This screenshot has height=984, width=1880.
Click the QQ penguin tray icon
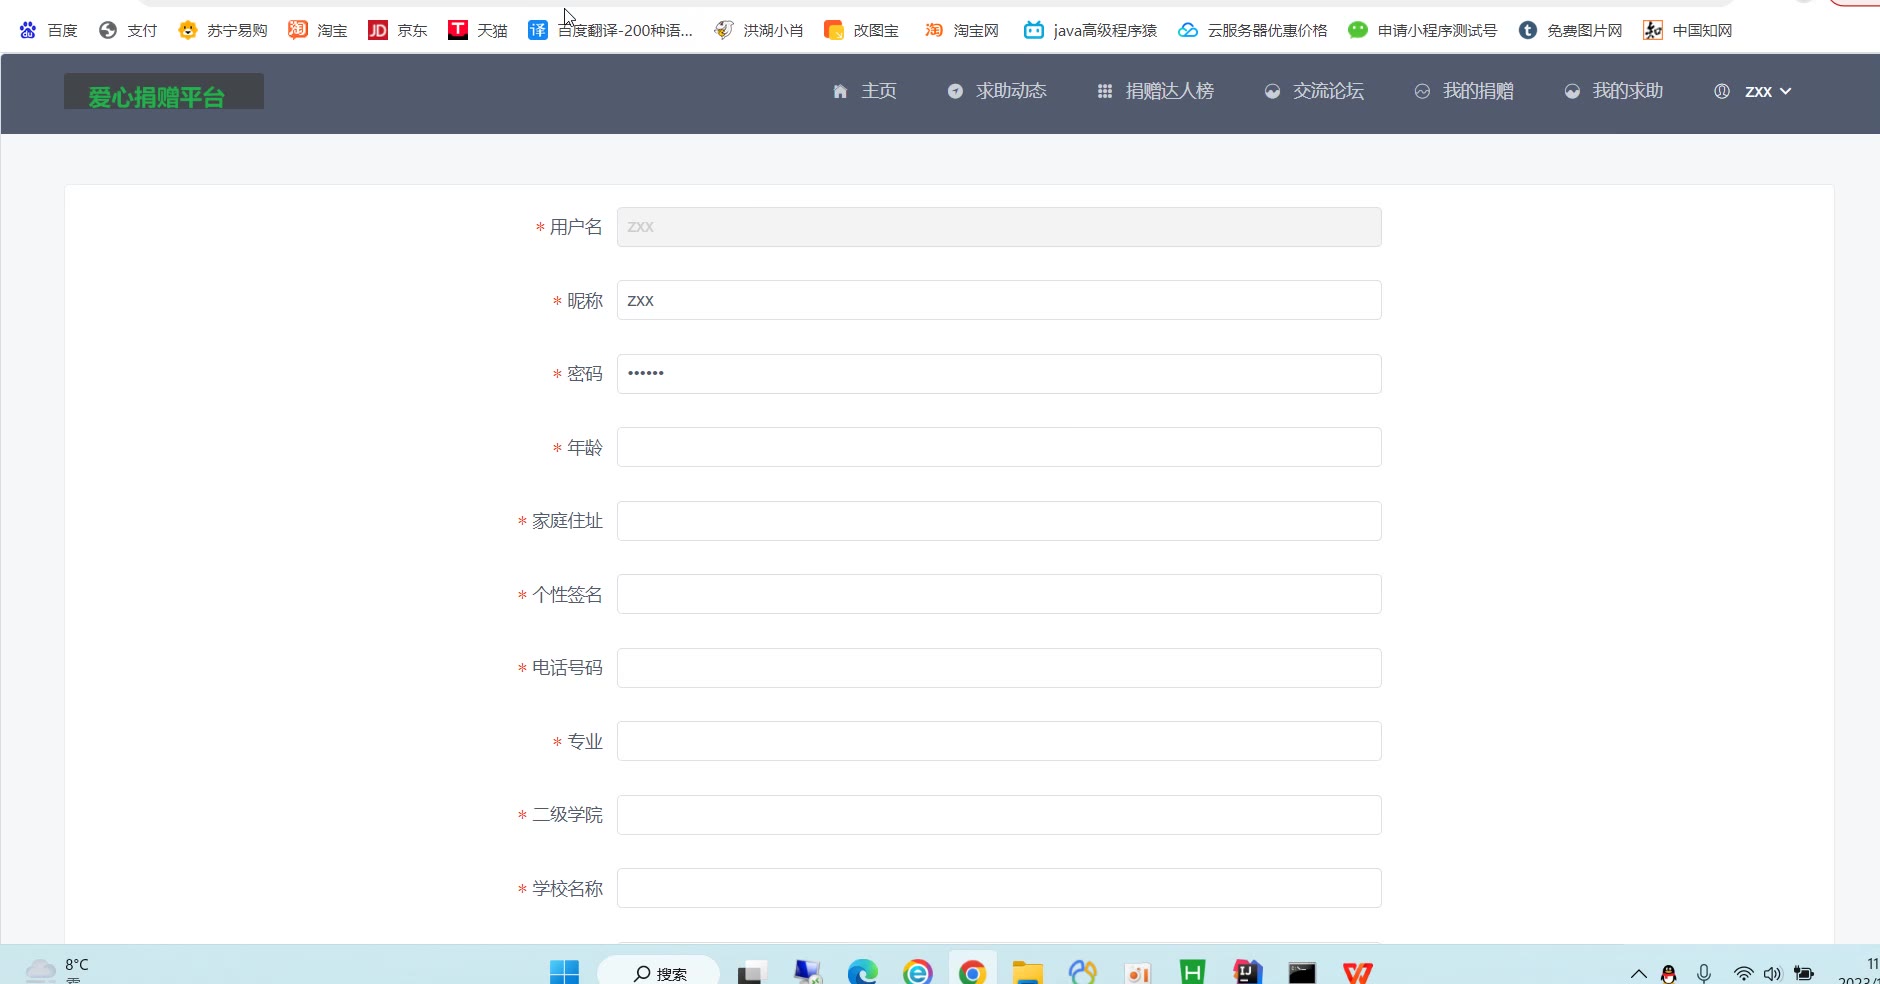tap(1668, 973)
